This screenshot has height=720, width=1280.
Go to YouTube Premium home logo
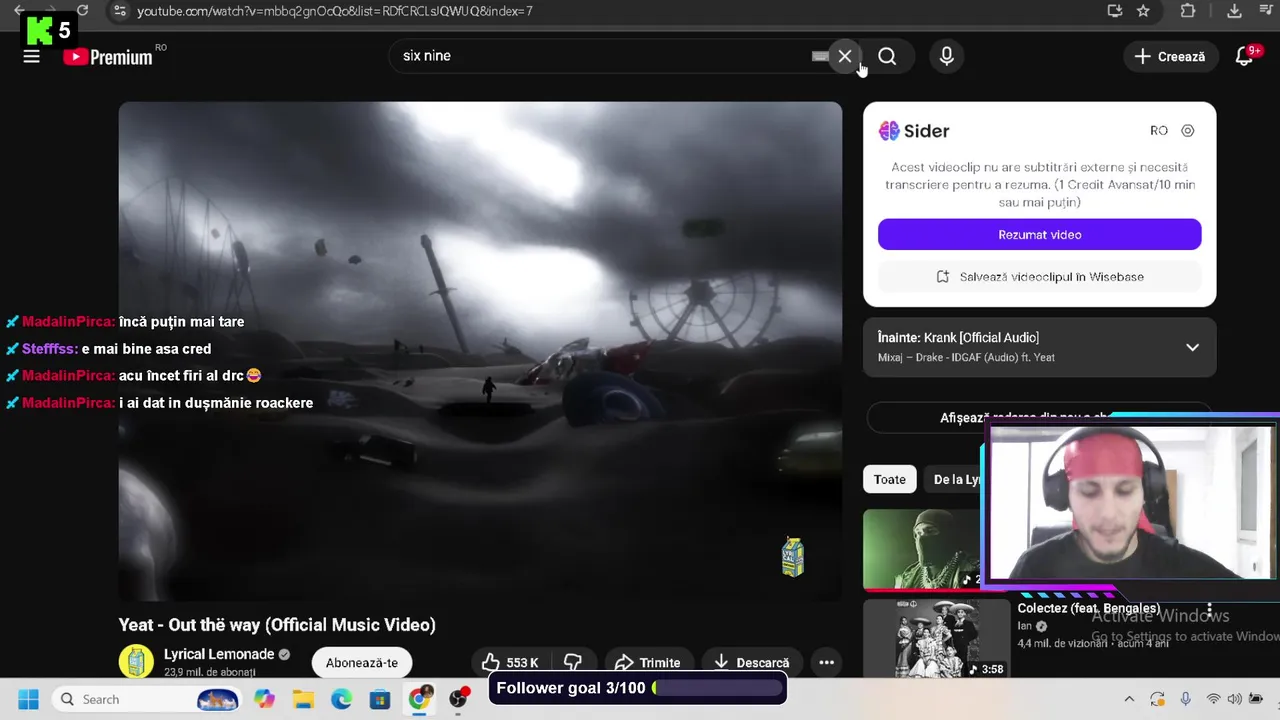point(108,57)
